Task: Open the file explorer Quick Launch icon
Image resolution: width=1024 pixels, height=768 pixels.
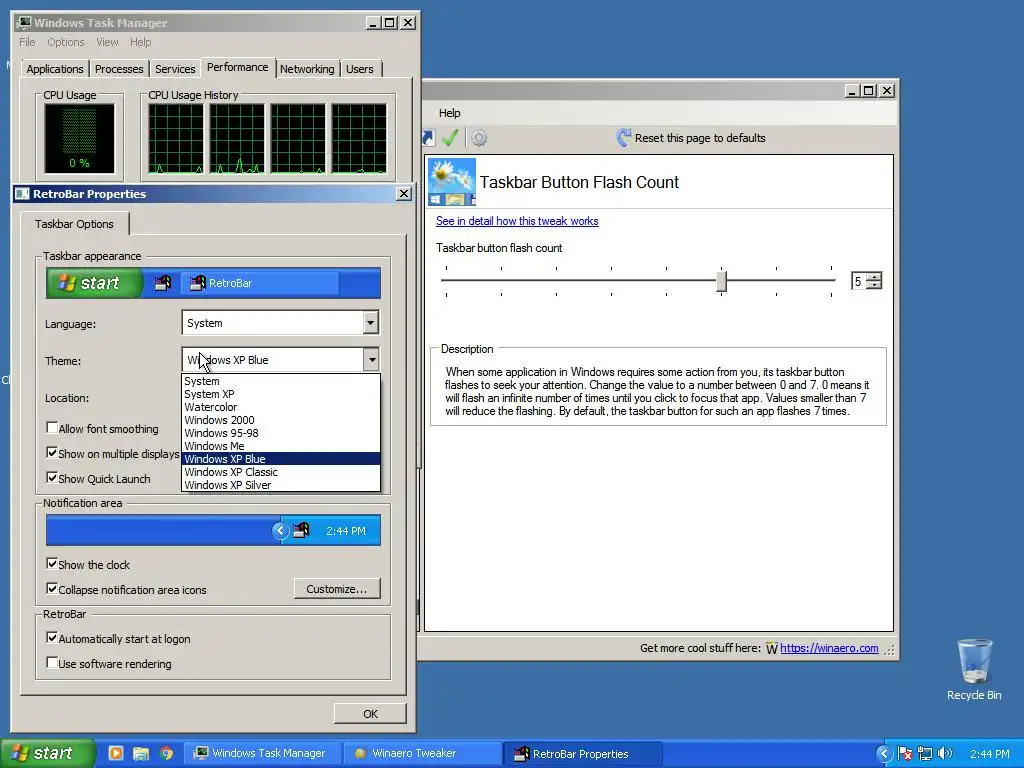Action: tap(140, 753)
